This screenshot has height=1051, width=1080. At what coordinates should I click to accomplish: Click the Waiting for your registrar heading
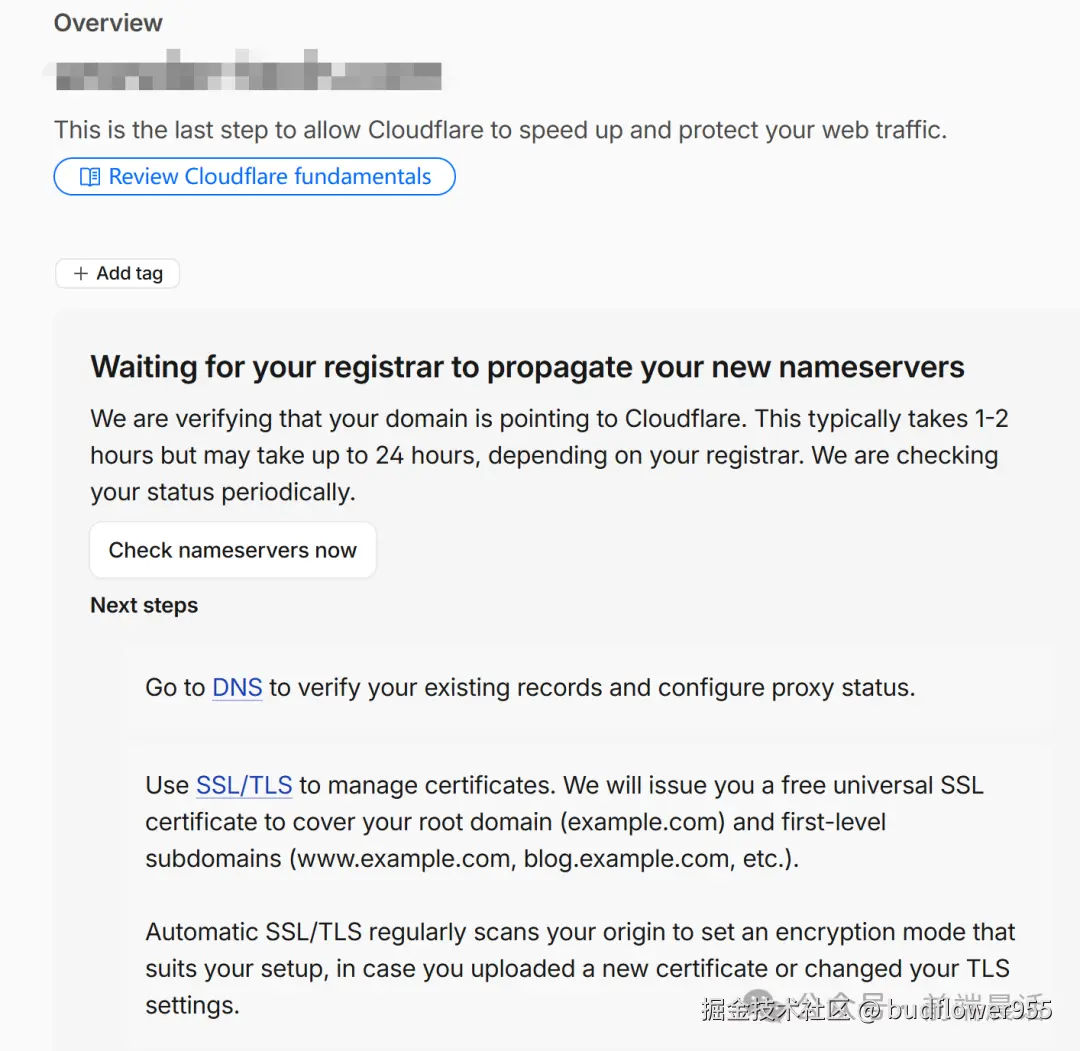(527, 367)
